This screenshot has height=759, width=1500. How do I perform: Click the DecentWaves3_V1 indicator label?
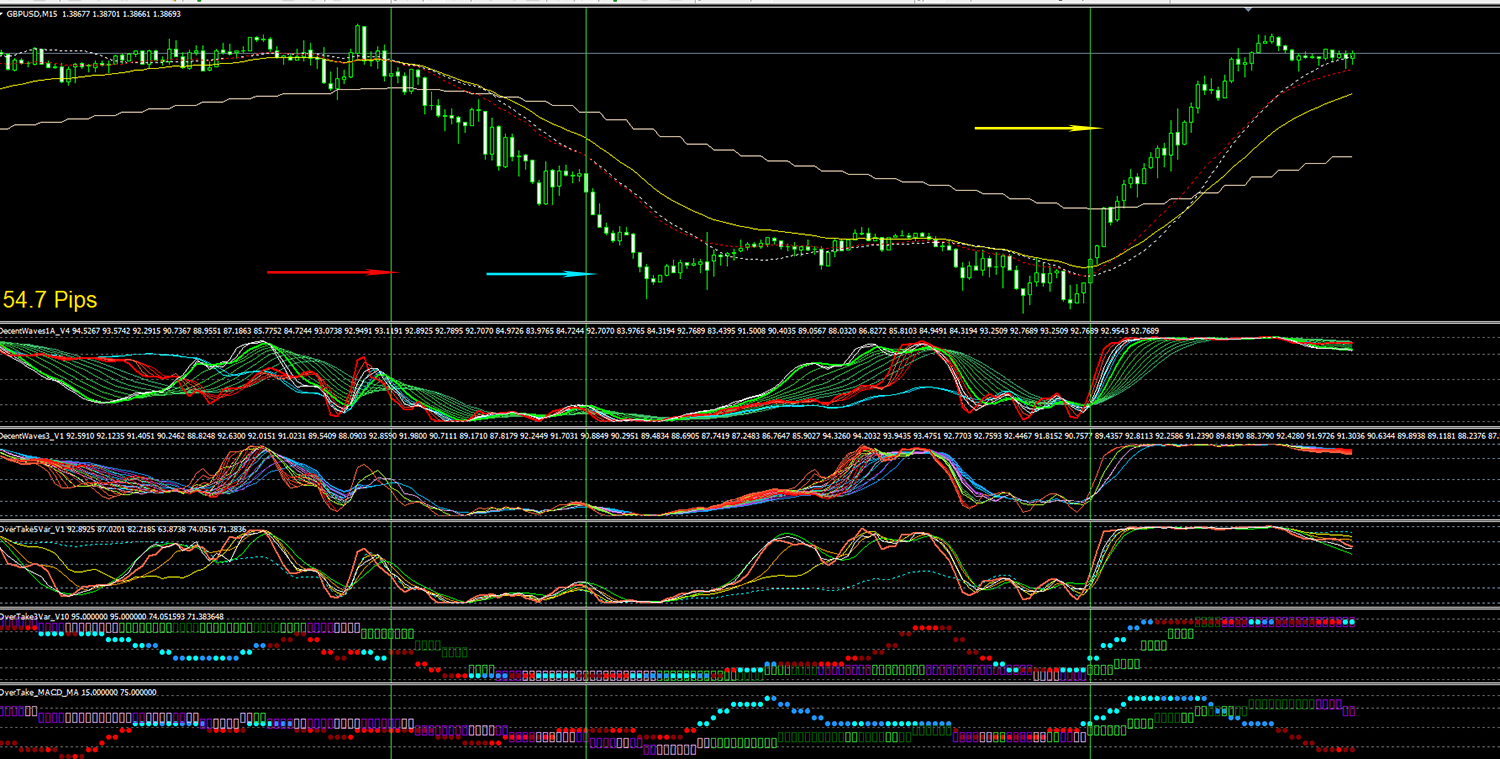click(x=31, y=435)
